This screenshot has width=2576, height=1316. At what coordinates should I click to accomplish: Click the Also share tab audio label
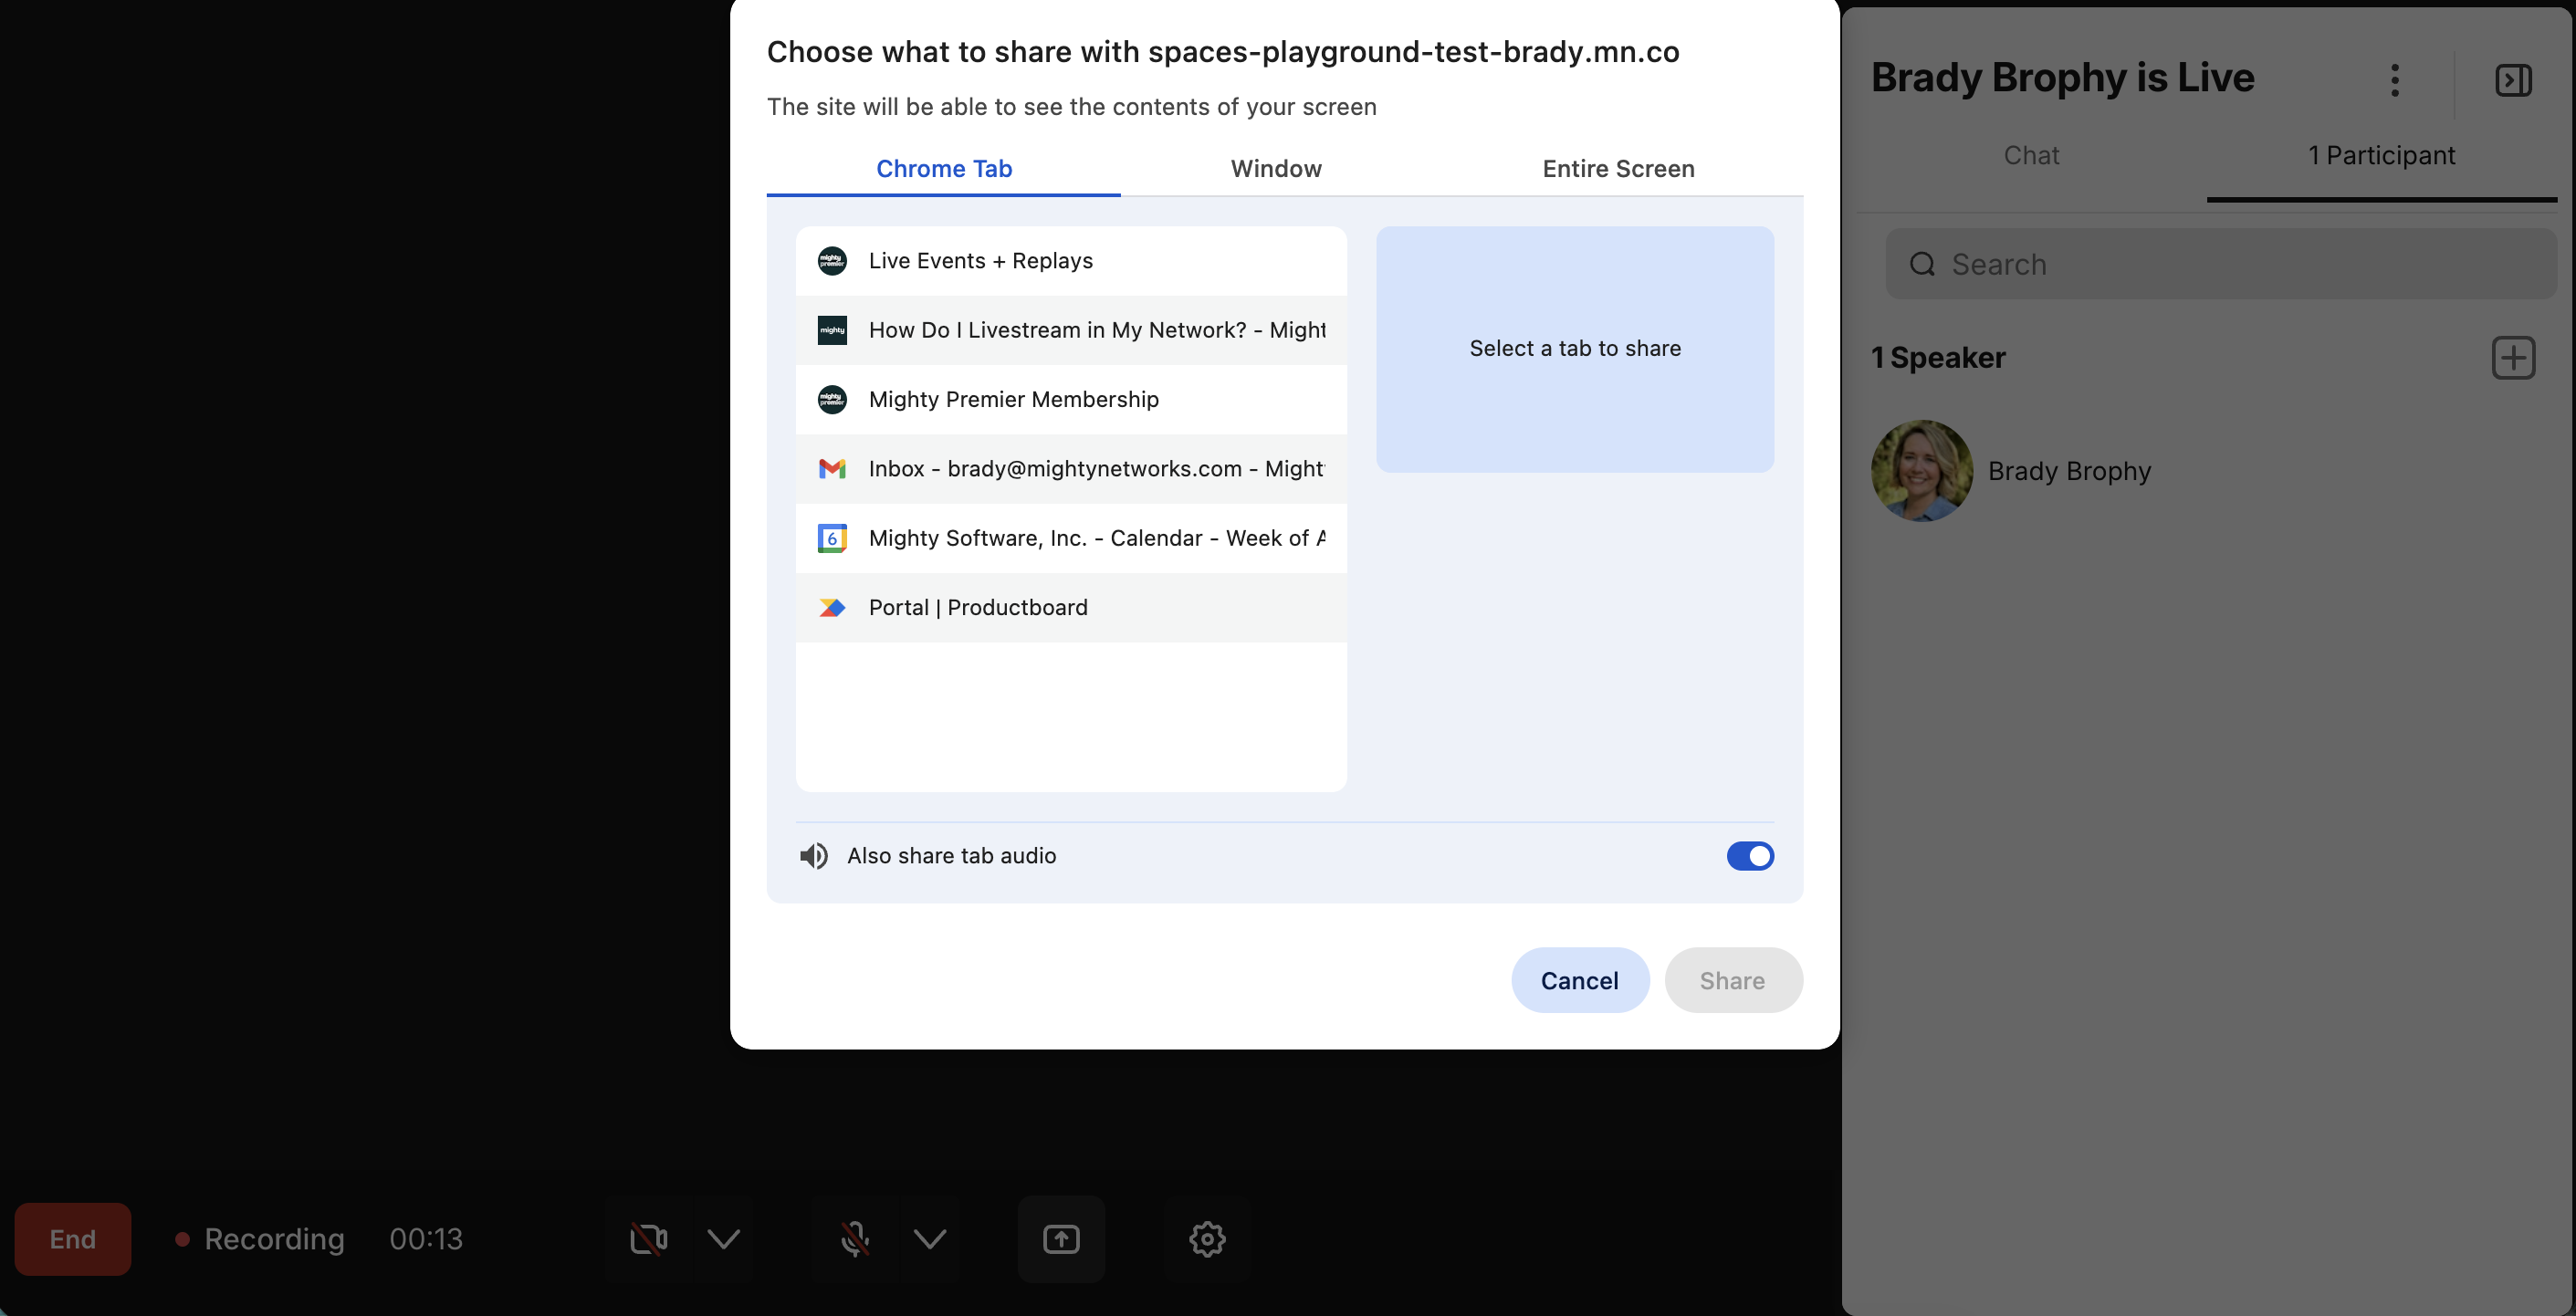point(951,856)
